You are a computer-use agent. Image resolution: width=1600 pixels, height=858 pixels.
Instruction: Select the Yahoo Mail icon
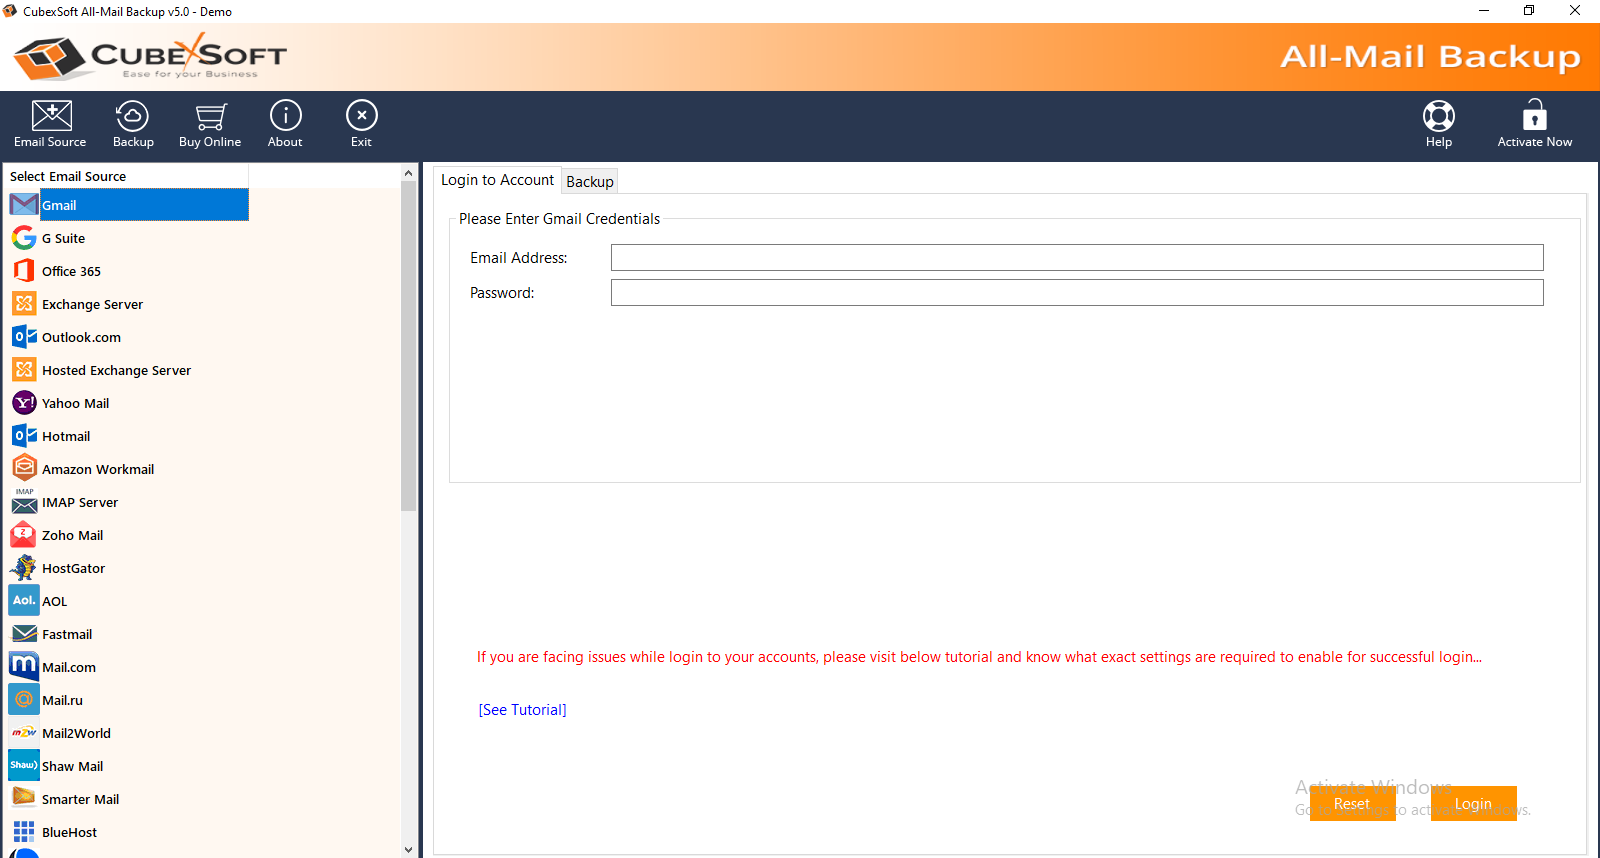(24, 403)
